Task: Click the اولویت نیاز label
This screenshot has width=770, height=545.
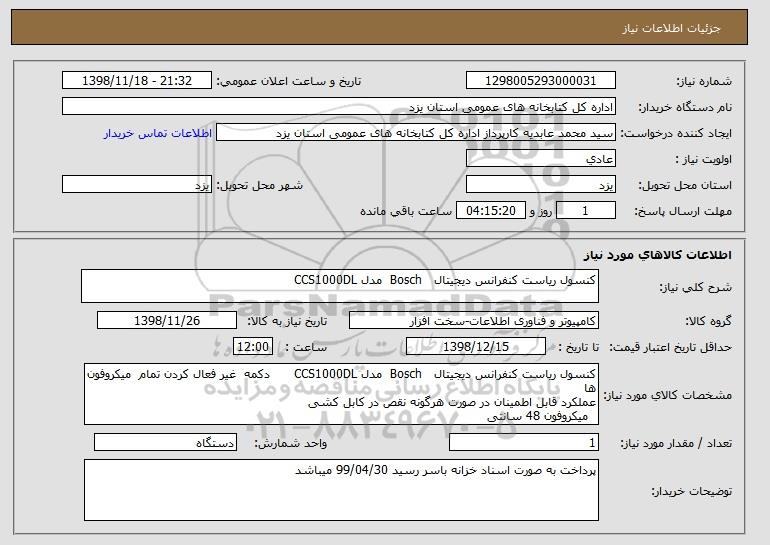Action: pyautogui.click(x=704, y=159)
